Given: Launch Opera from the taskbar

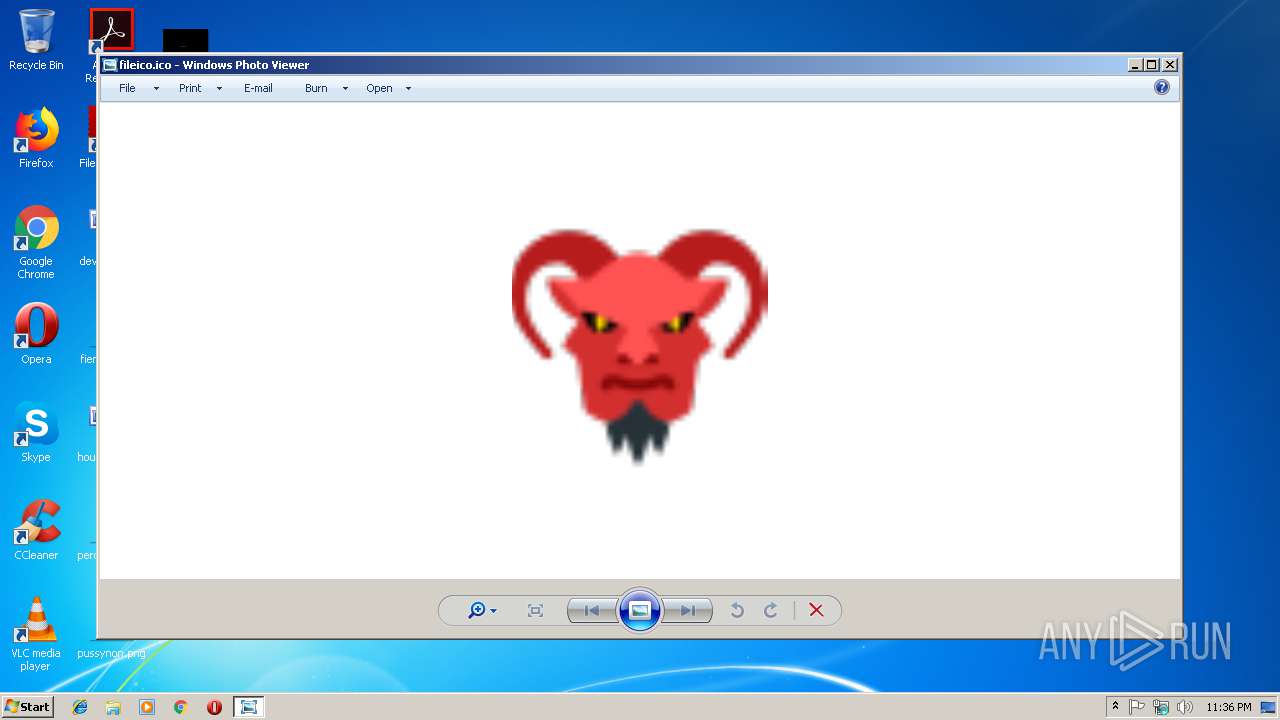Looking at the screenshot, I should coord(214,707).
